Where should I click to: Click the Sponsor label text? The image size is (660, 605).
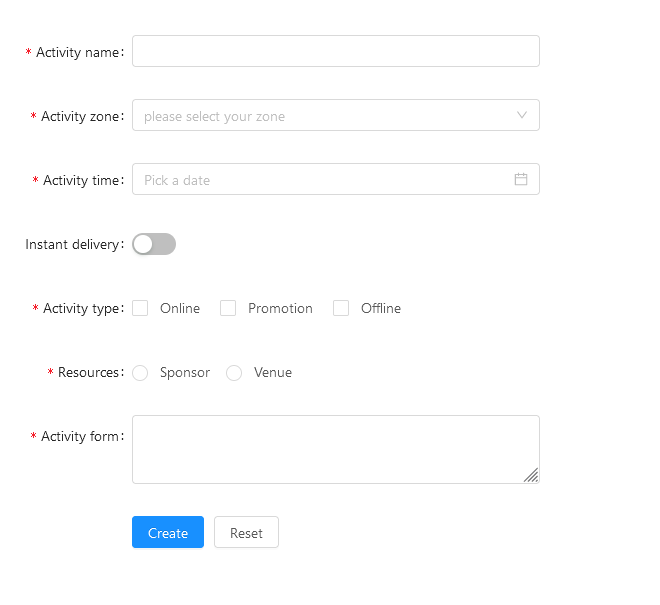(185, 373)
